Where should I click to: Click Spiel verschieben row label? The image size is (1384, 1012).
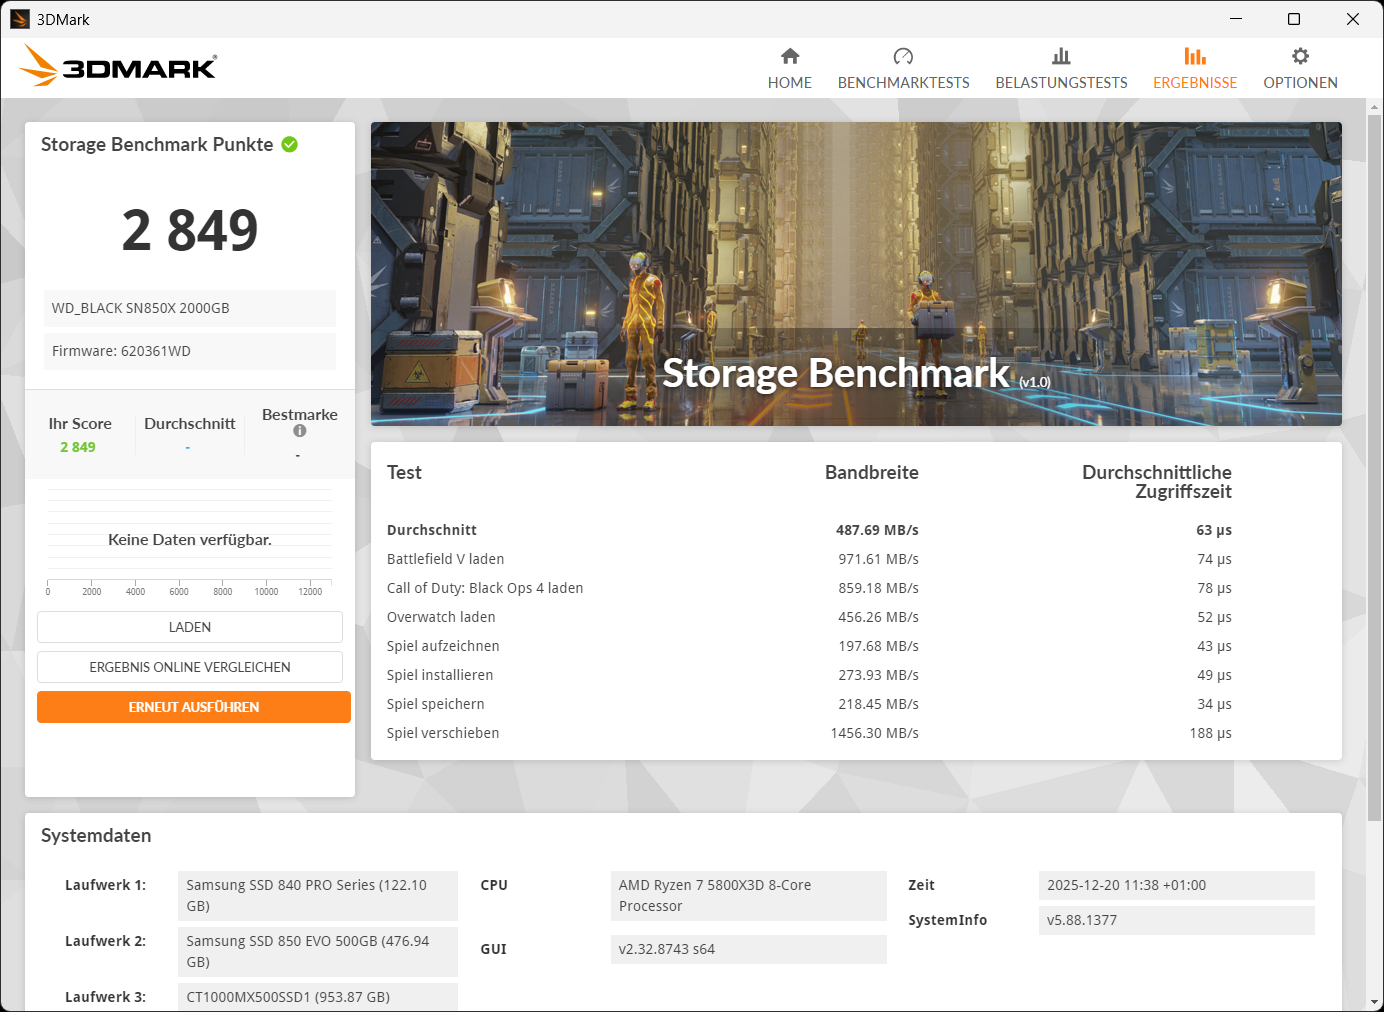443,733
